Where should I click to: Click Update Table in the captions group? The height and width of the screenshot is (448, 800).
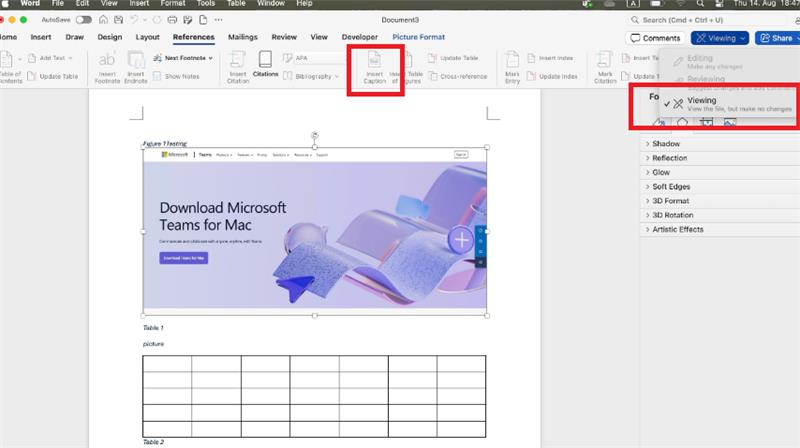454,58
